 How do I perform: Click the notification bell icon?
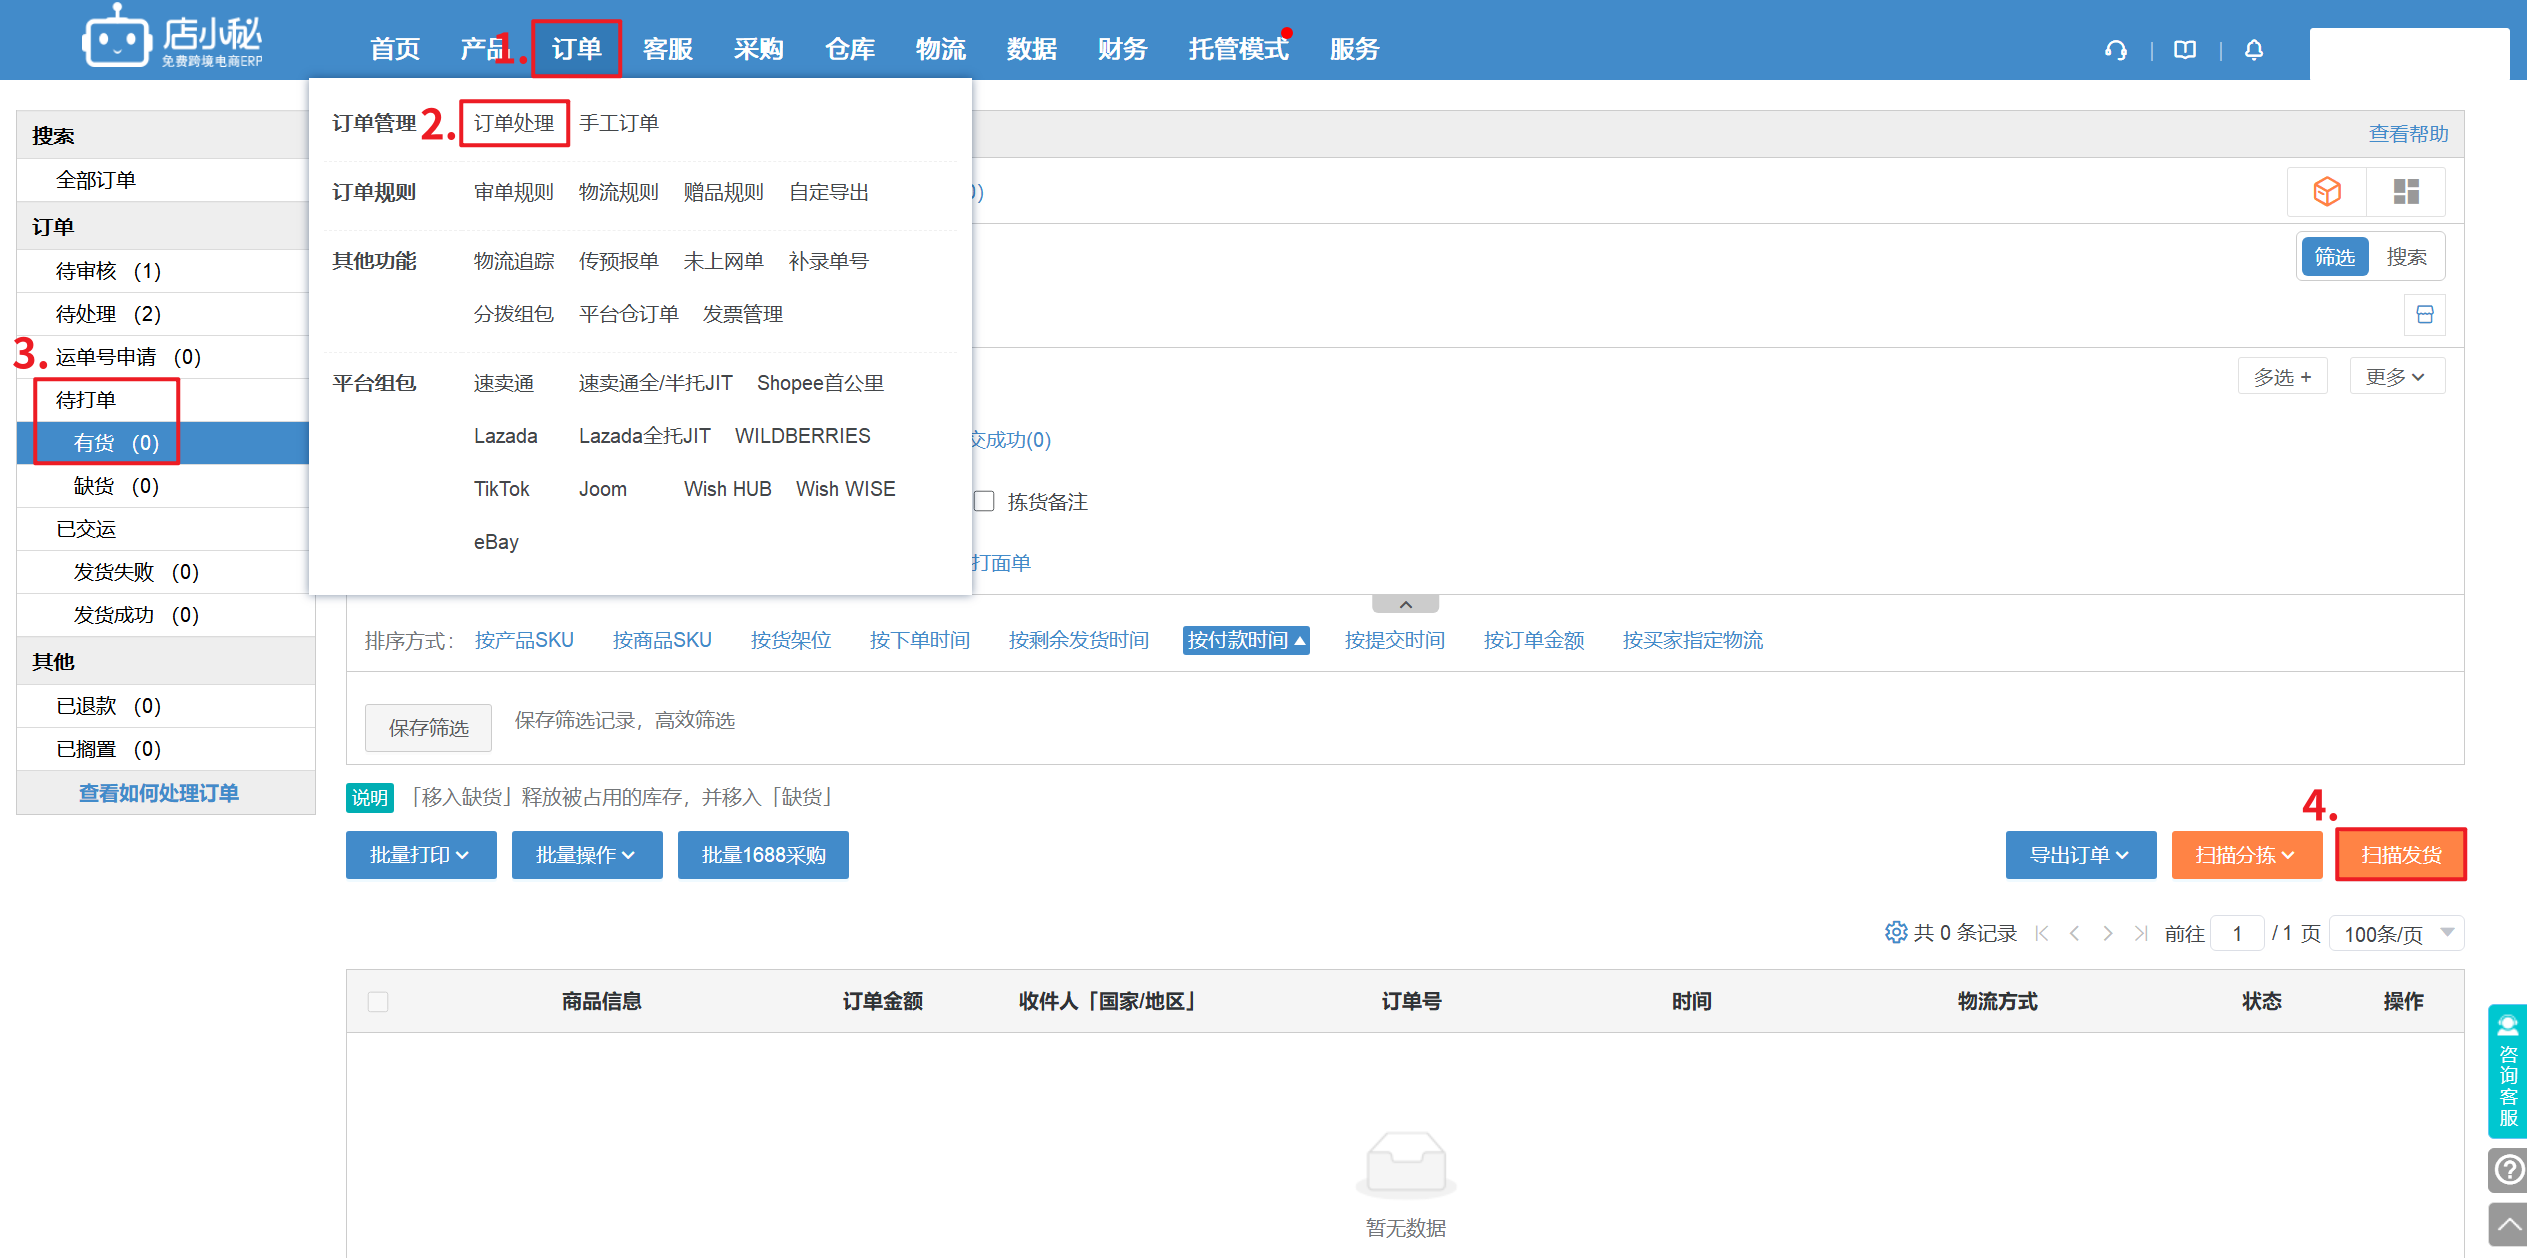tap(2253, 50)
